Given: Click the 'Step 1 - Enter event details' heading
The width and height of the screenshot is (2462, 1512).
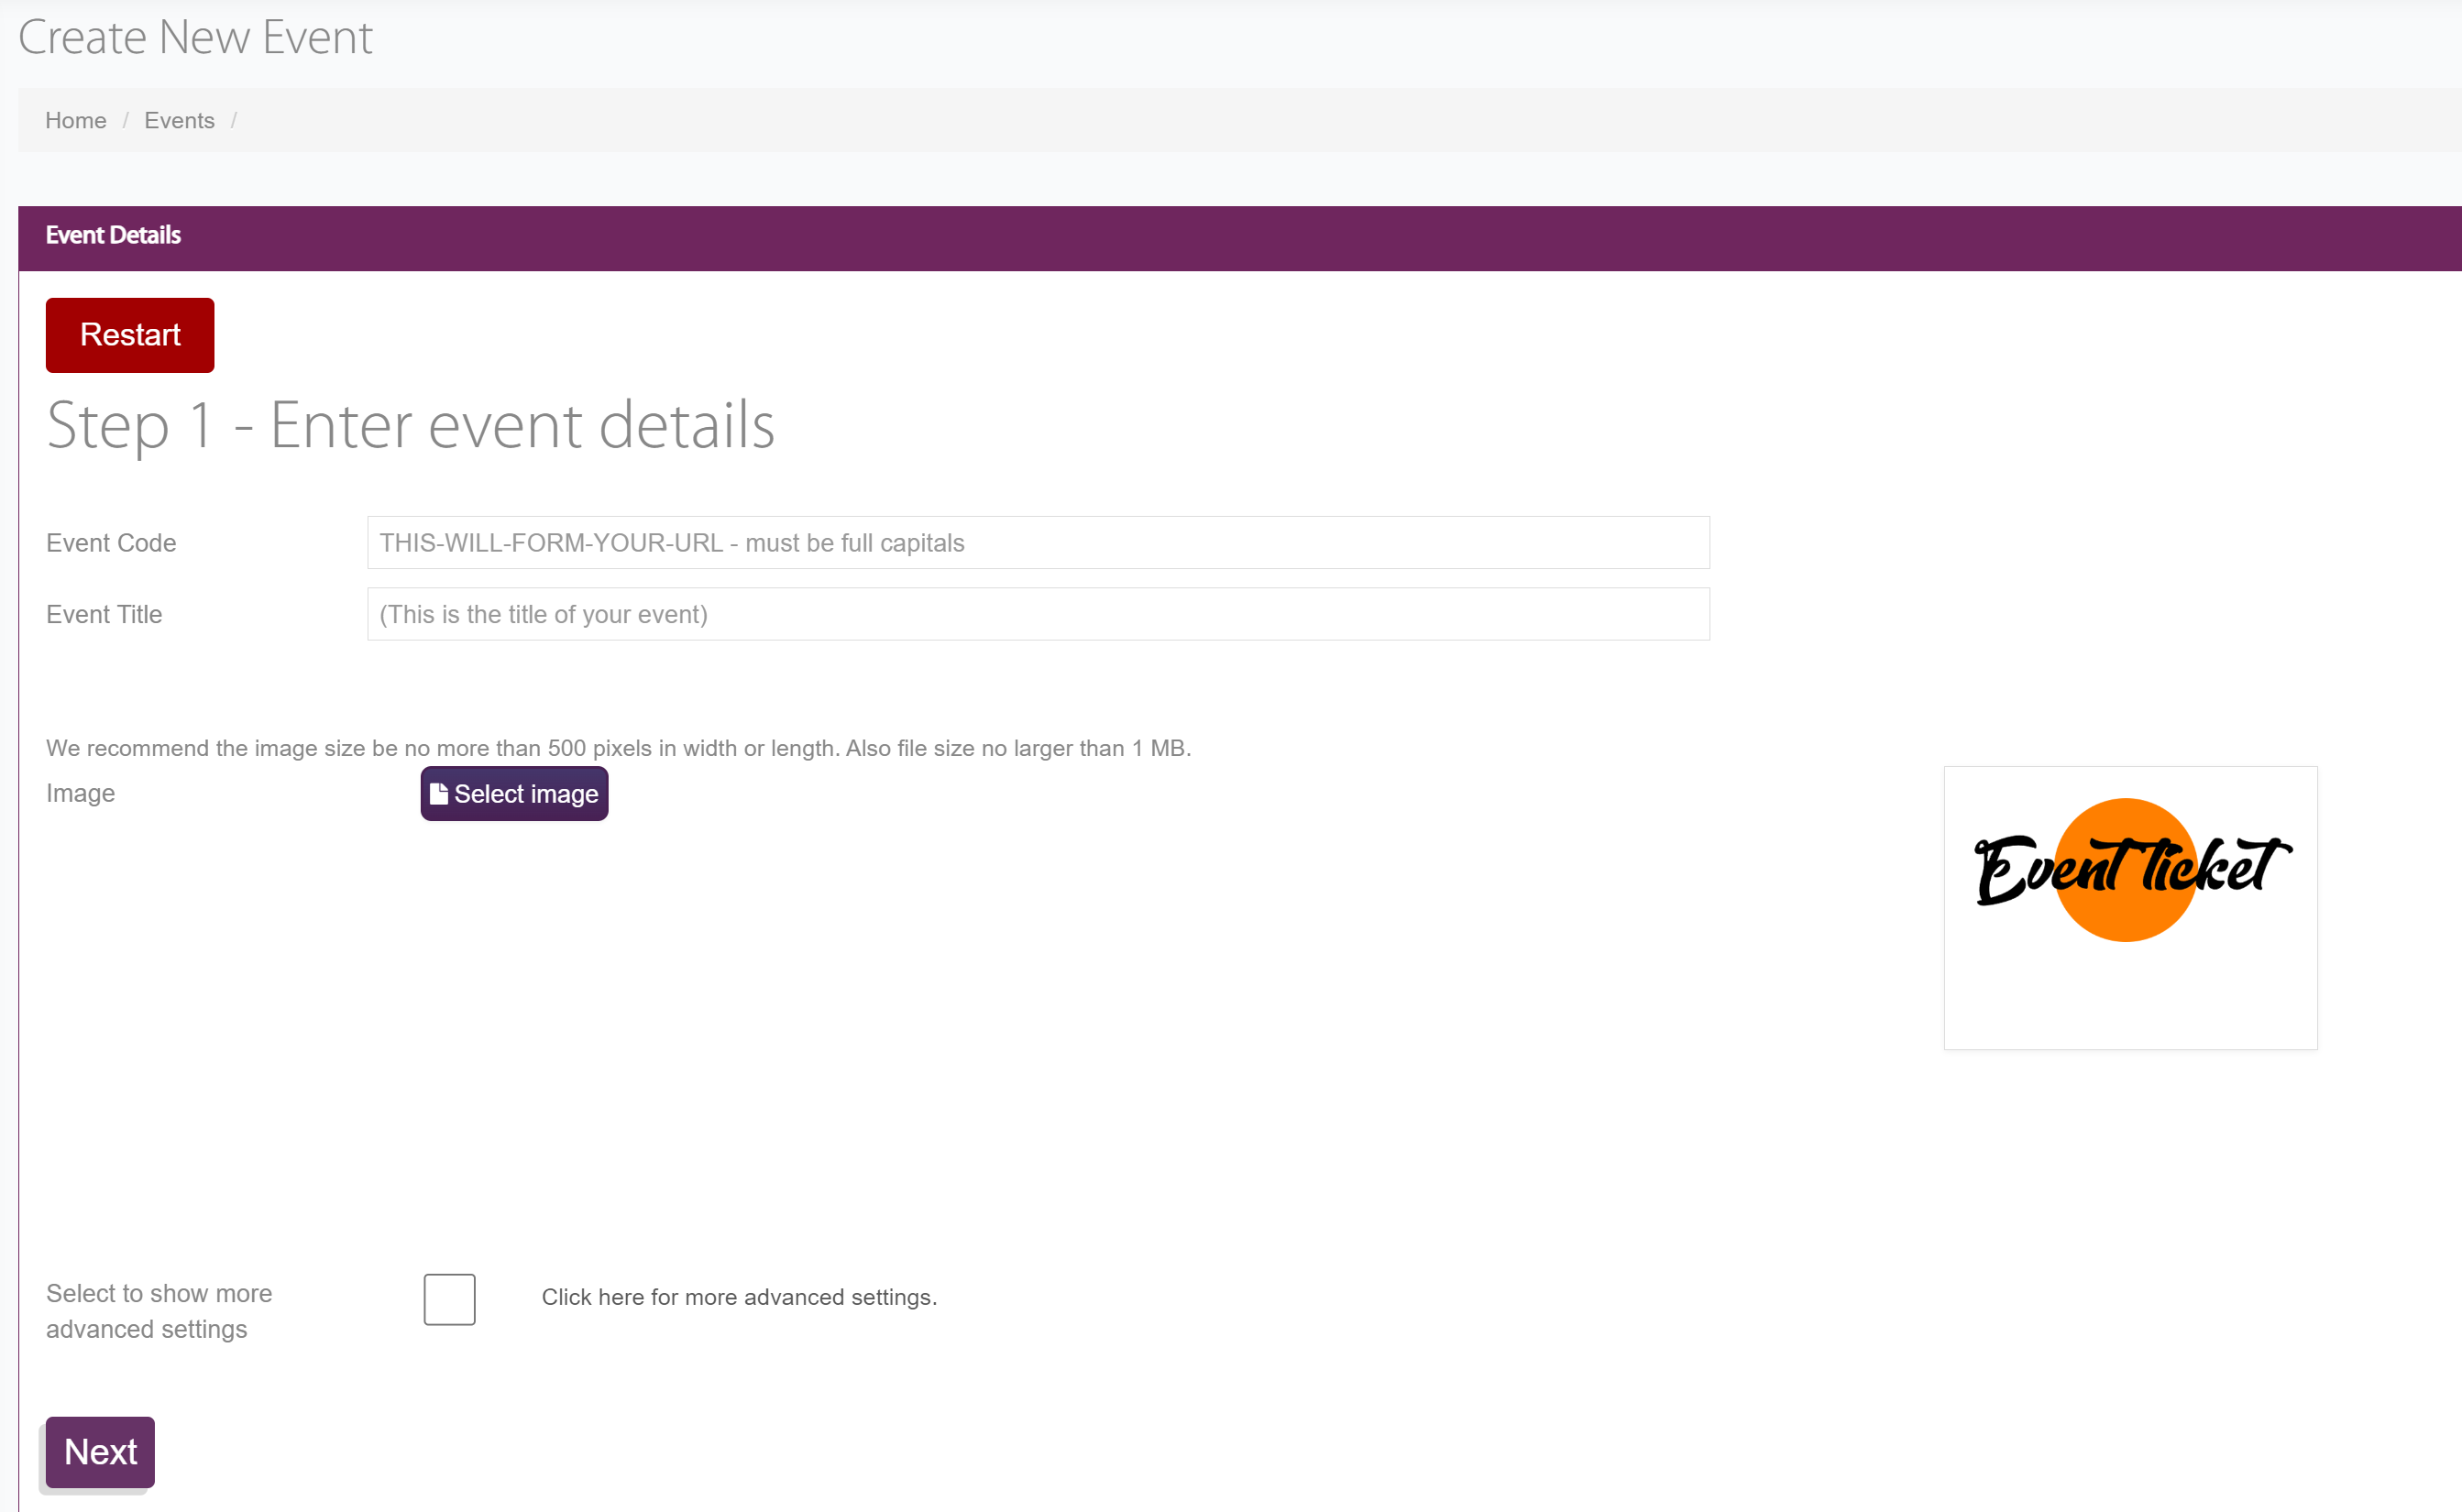Looking at the screenshot, I should 410,426.
